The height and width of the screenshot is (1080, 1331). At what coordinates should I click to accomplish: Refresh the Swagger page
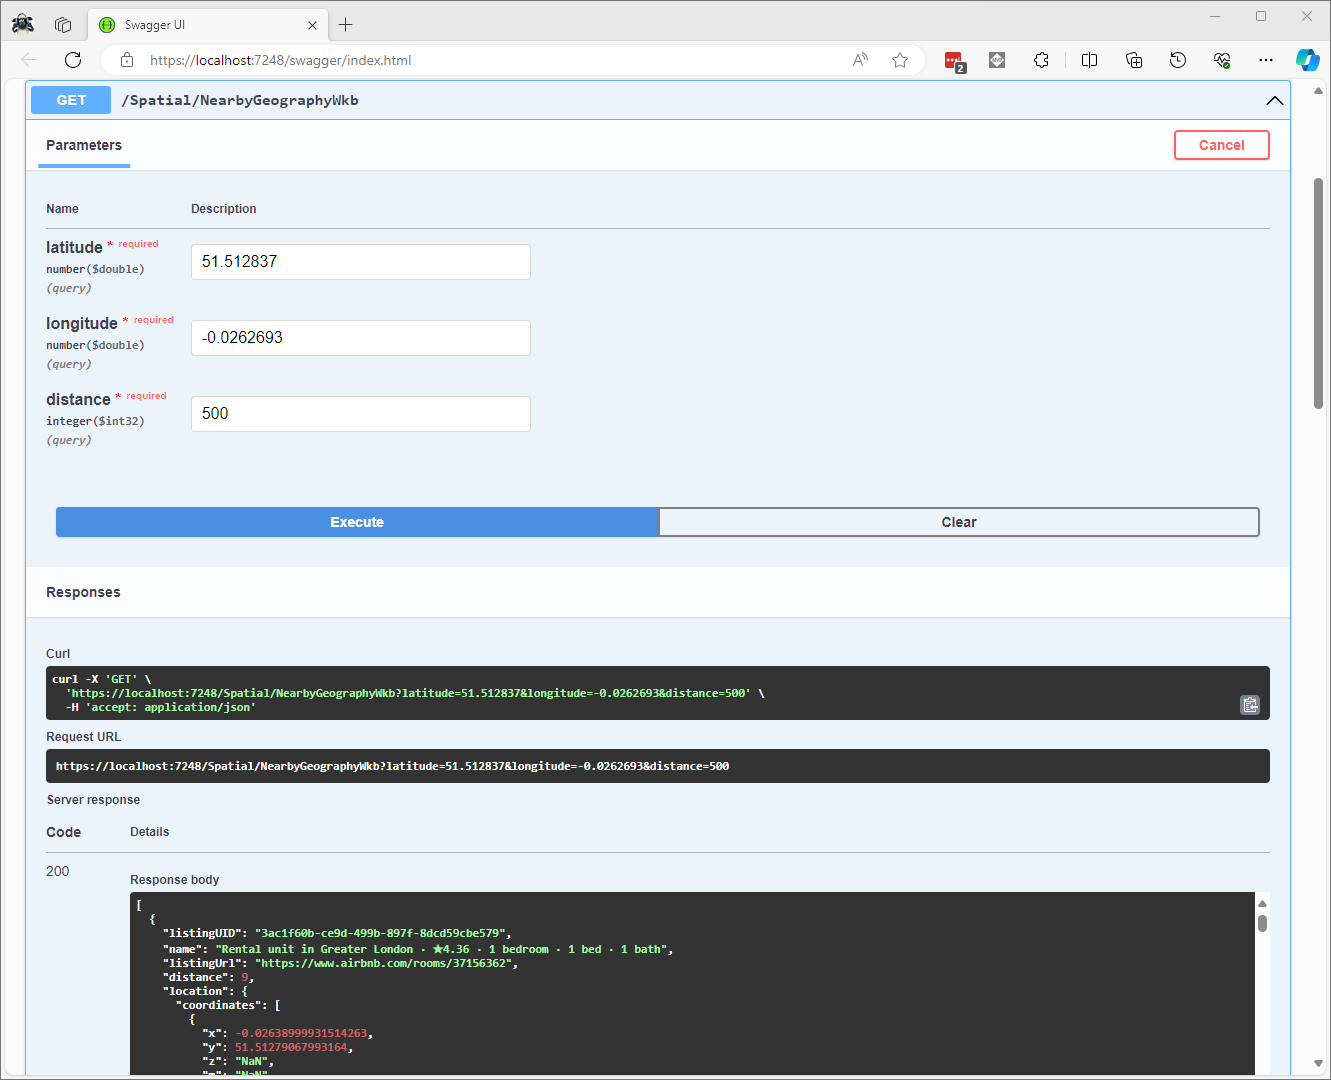[x=73, y=60]
